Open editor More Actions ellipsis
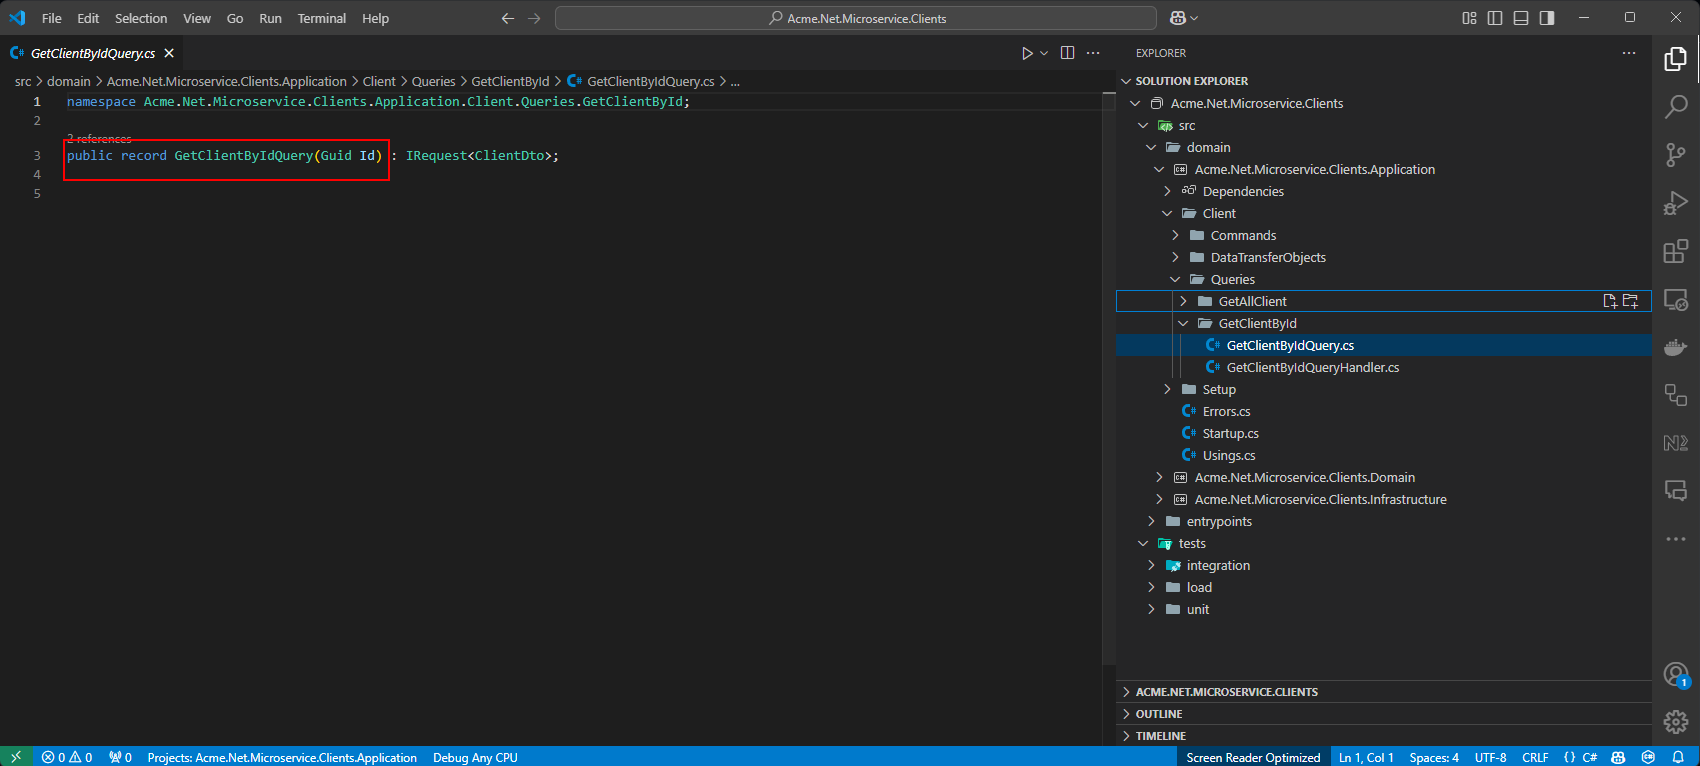 tap(1093, 53)
